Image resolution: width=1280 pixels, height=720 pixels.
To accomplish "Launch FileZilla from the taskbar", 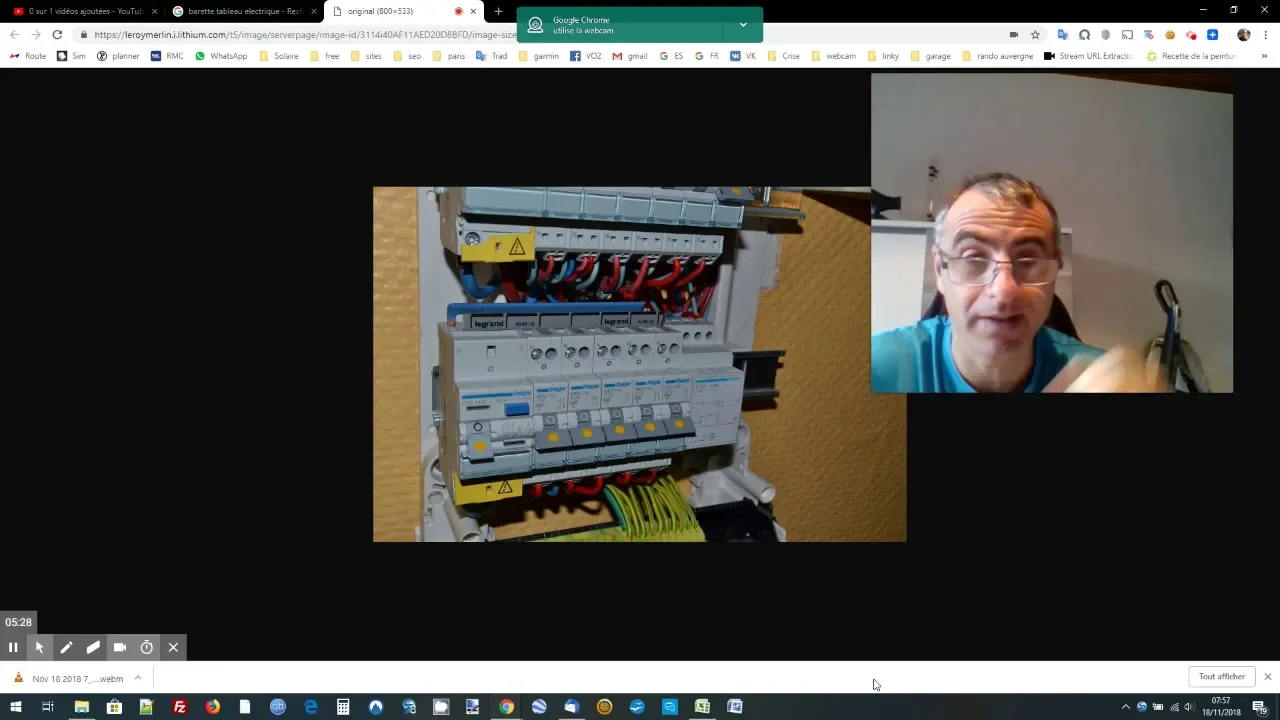I will click(x=180, y=707).
